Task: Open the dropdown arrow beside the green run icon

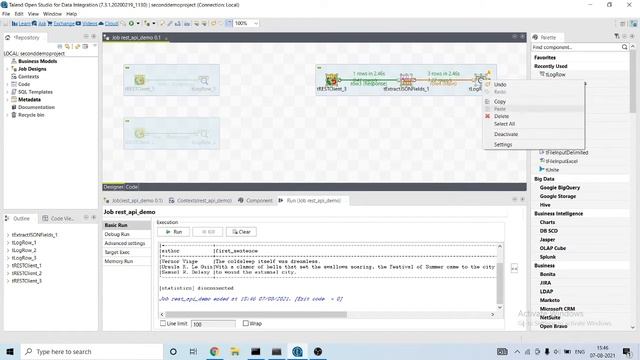Action: [x=138, y=24]
